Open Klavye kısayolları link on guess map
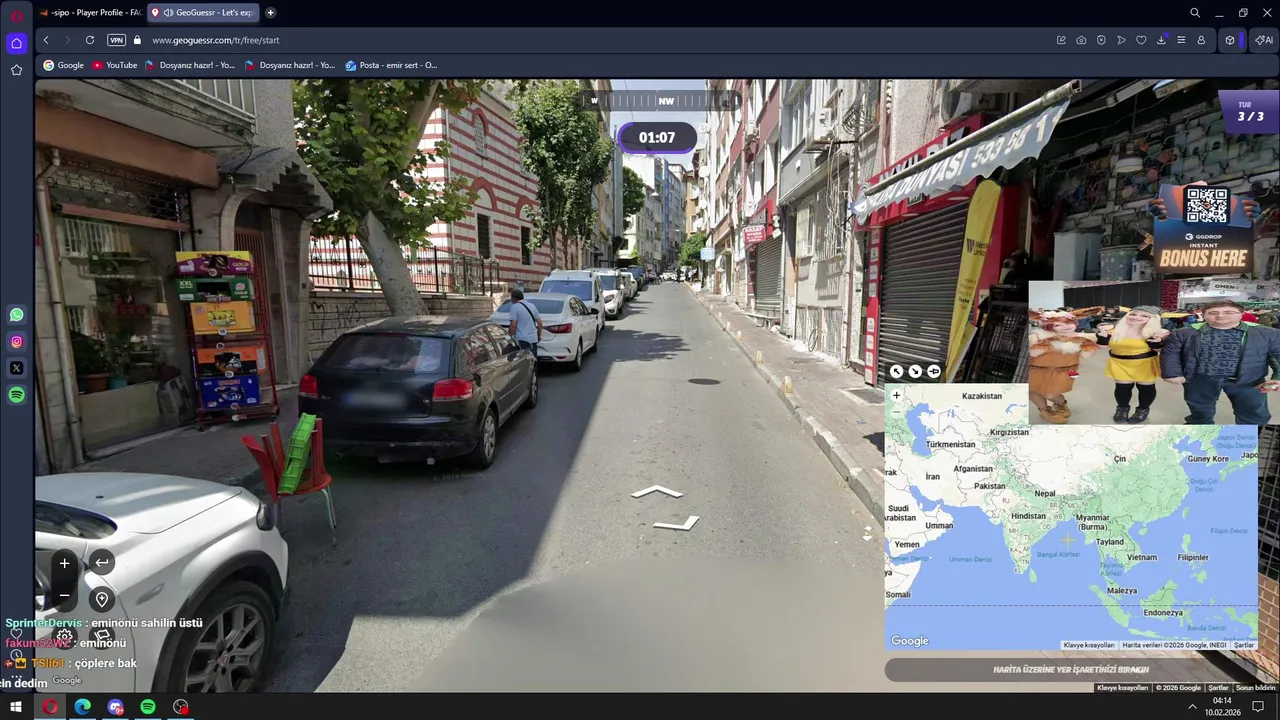The height and width of the screenshot is (720, 1280). (1088, 645)
